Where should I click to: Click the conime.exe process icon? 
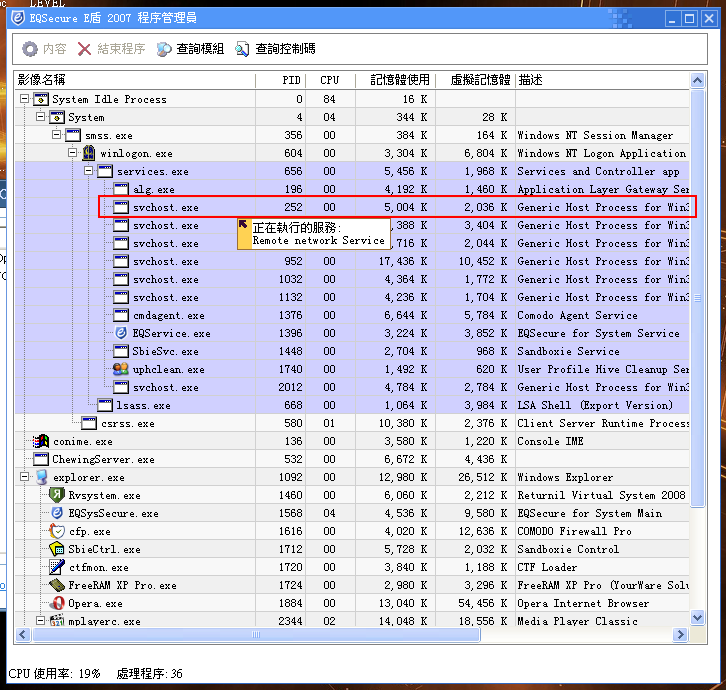point(41,441)
